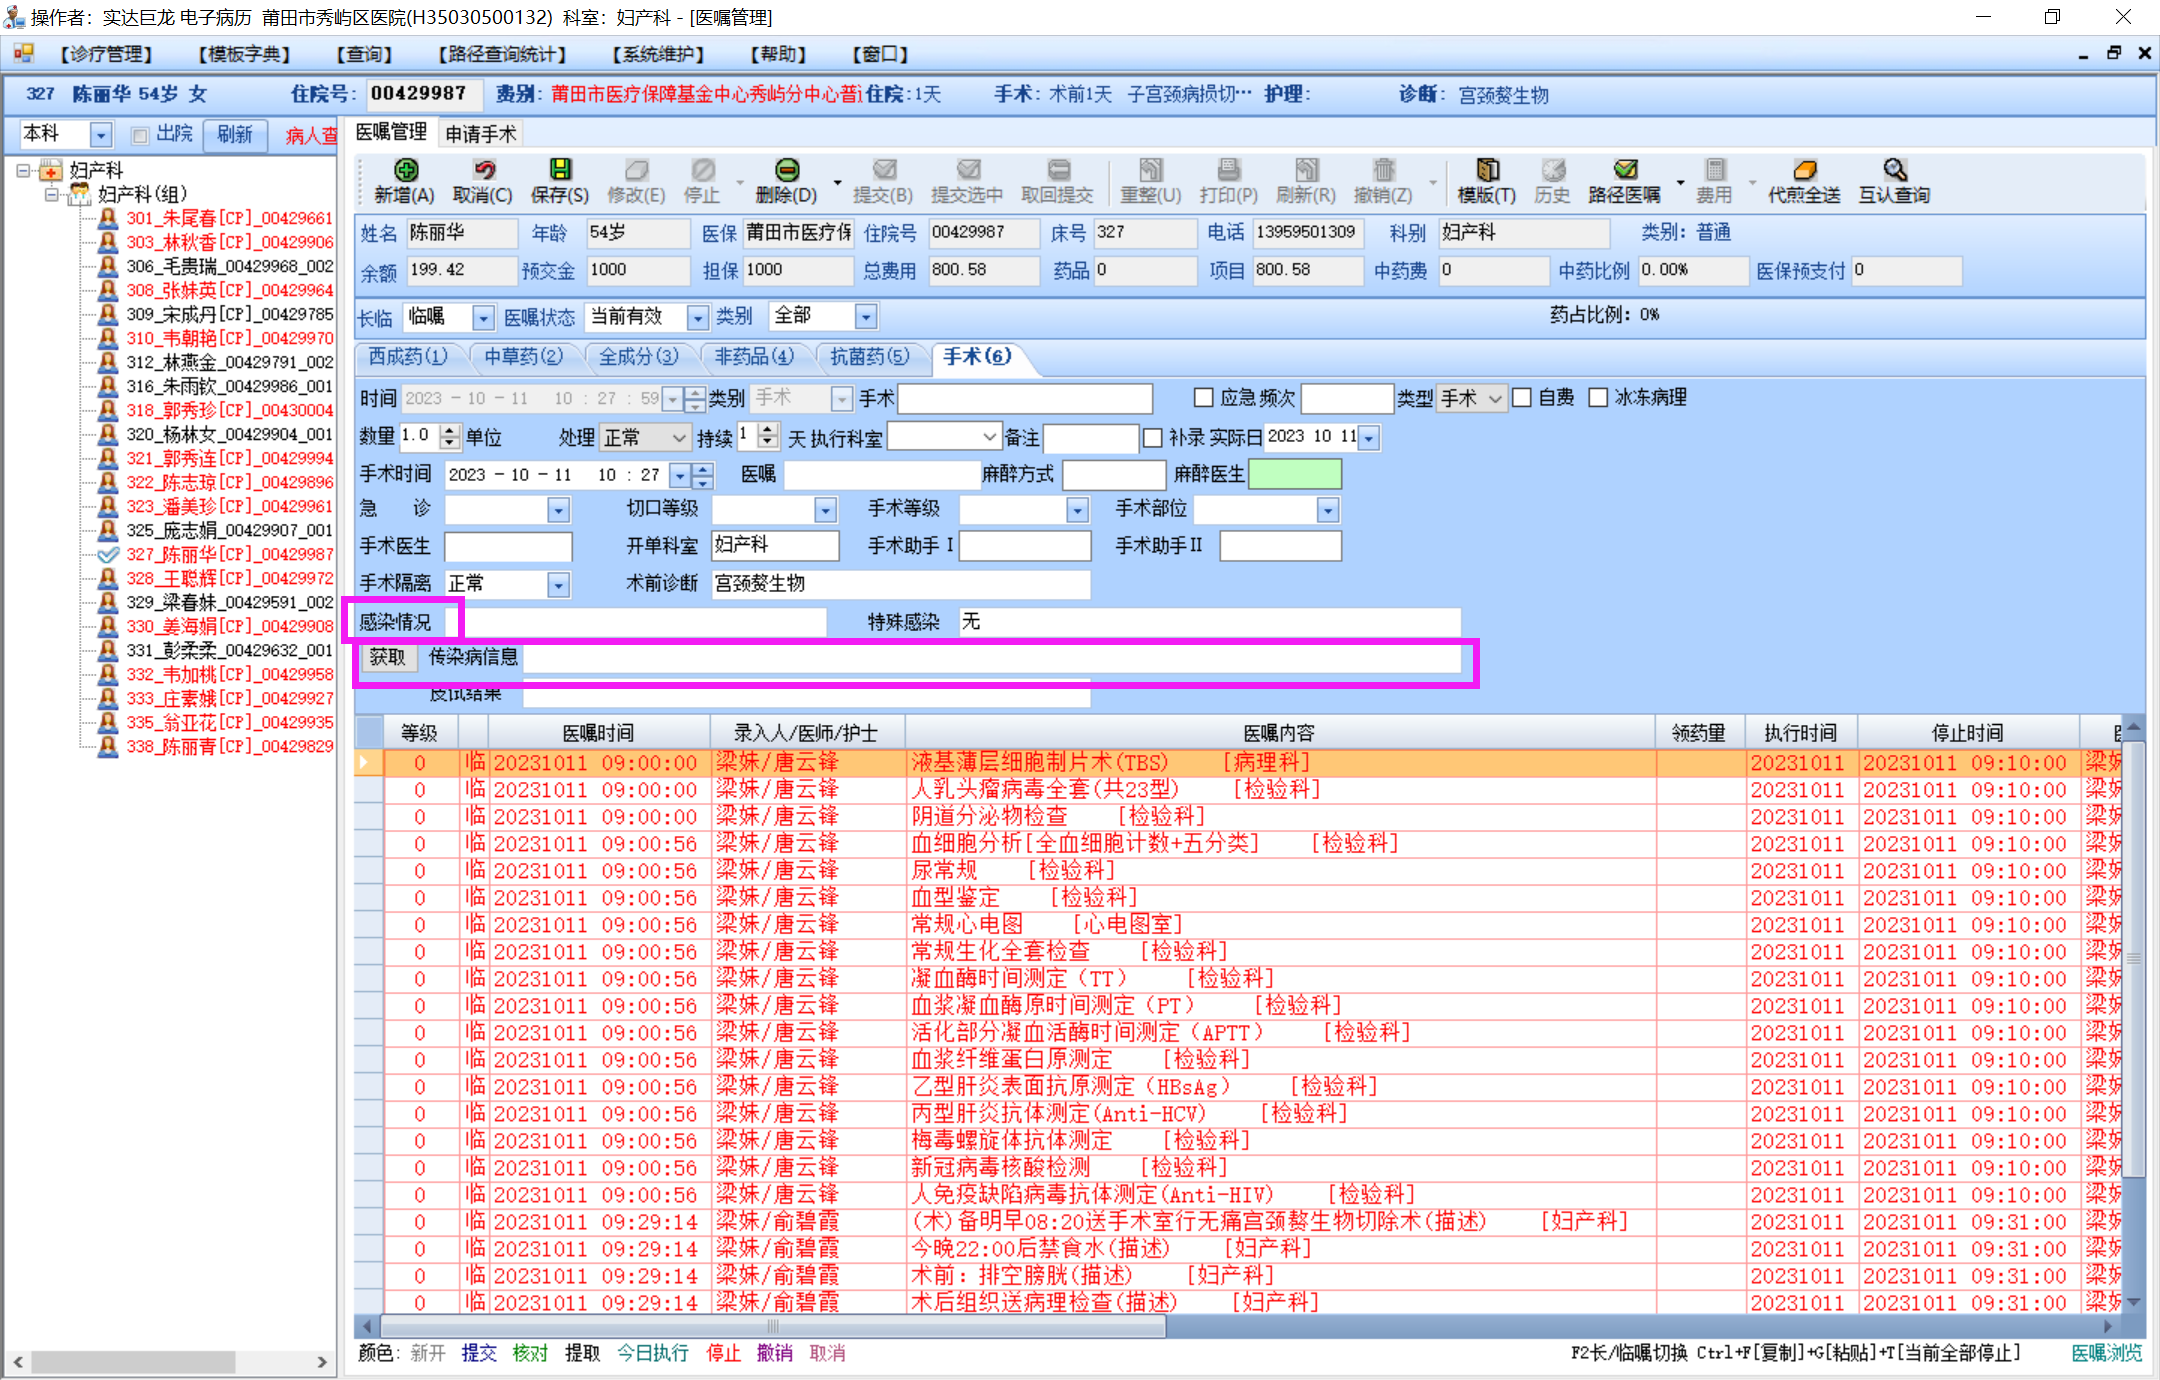
Task: Click the 获取 button
Action: tap(388, 657)
